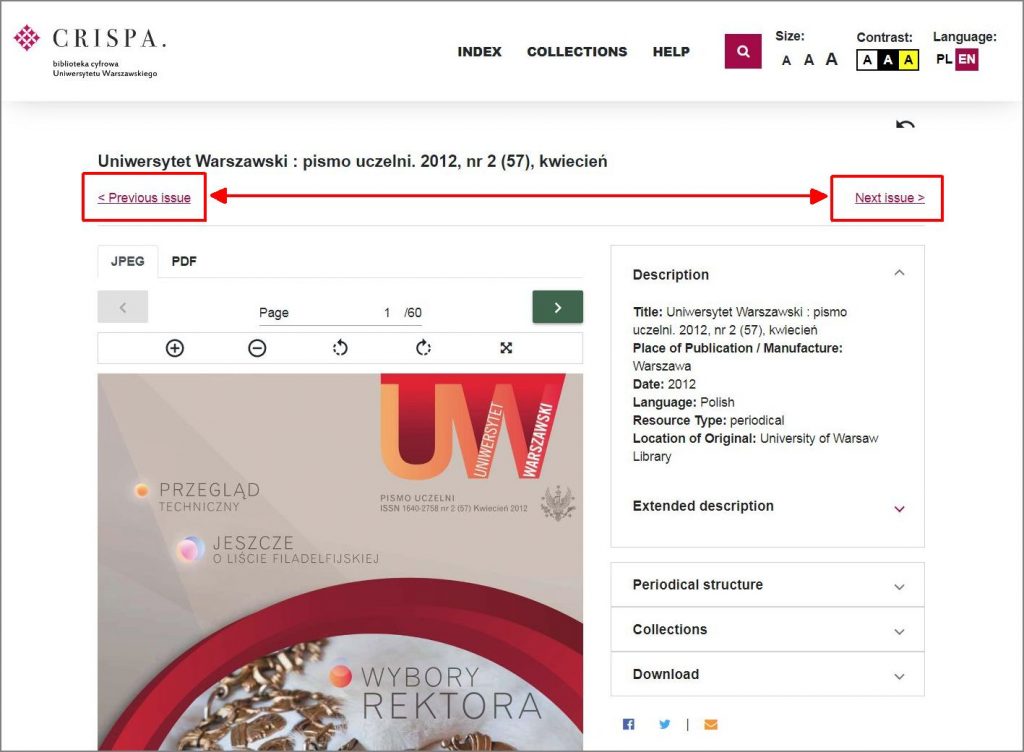Switch language to PL

[x=944, y=59]
